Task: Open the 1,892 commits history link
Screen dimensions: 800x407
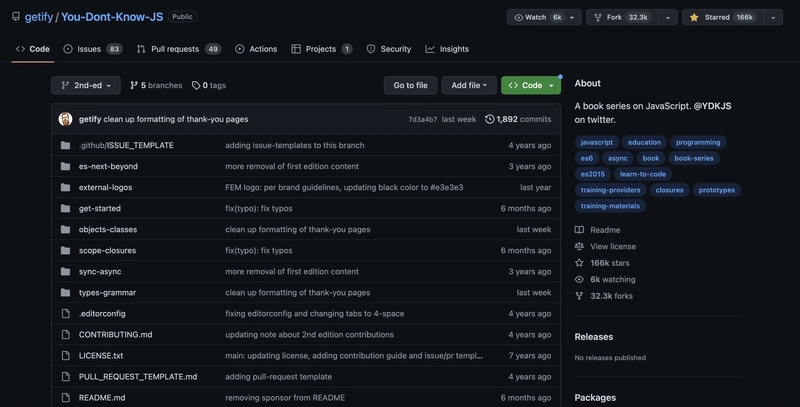Action: coord(518,119)
